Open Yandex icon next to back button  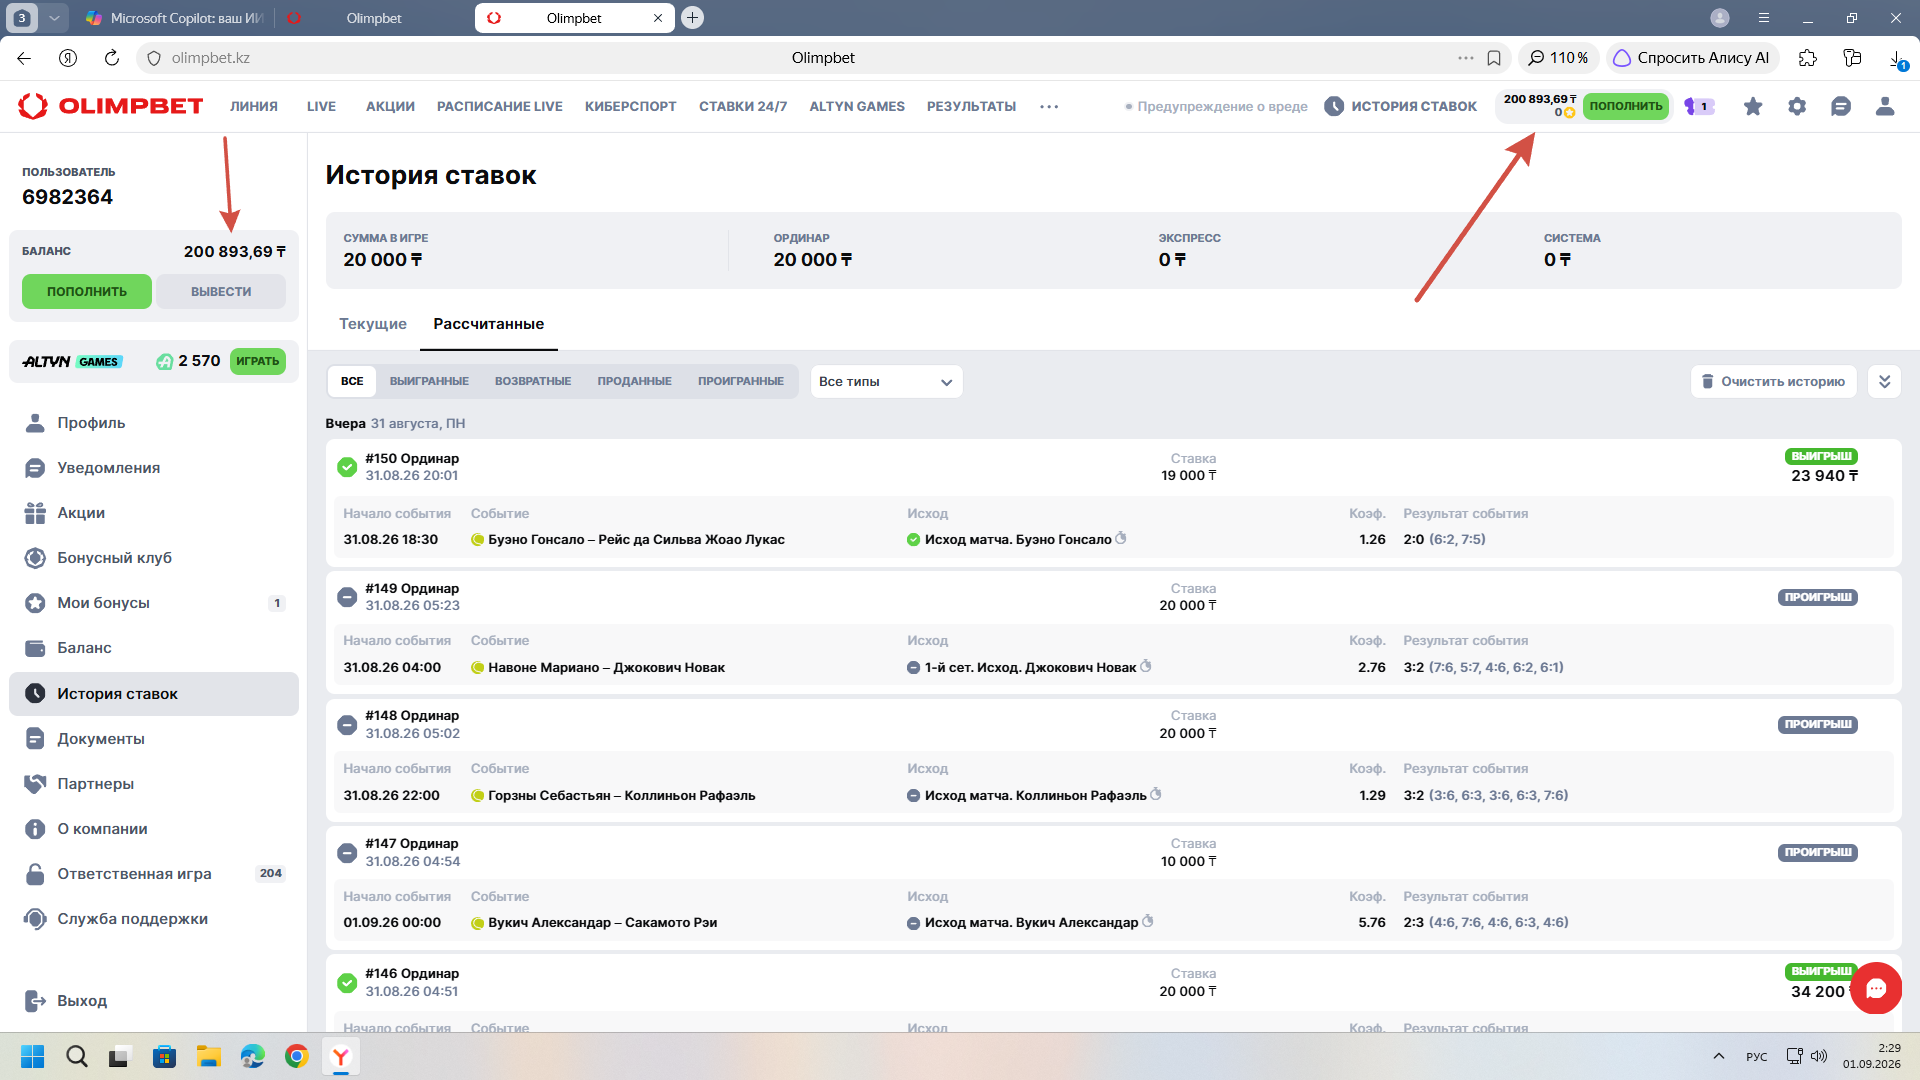pyautogui.click(x=68, y=58)
